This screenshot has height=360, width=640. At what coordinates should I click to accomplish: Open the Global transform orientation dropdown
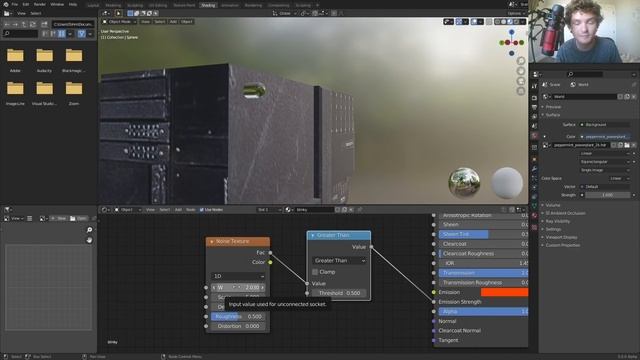[x=284, y=13]
